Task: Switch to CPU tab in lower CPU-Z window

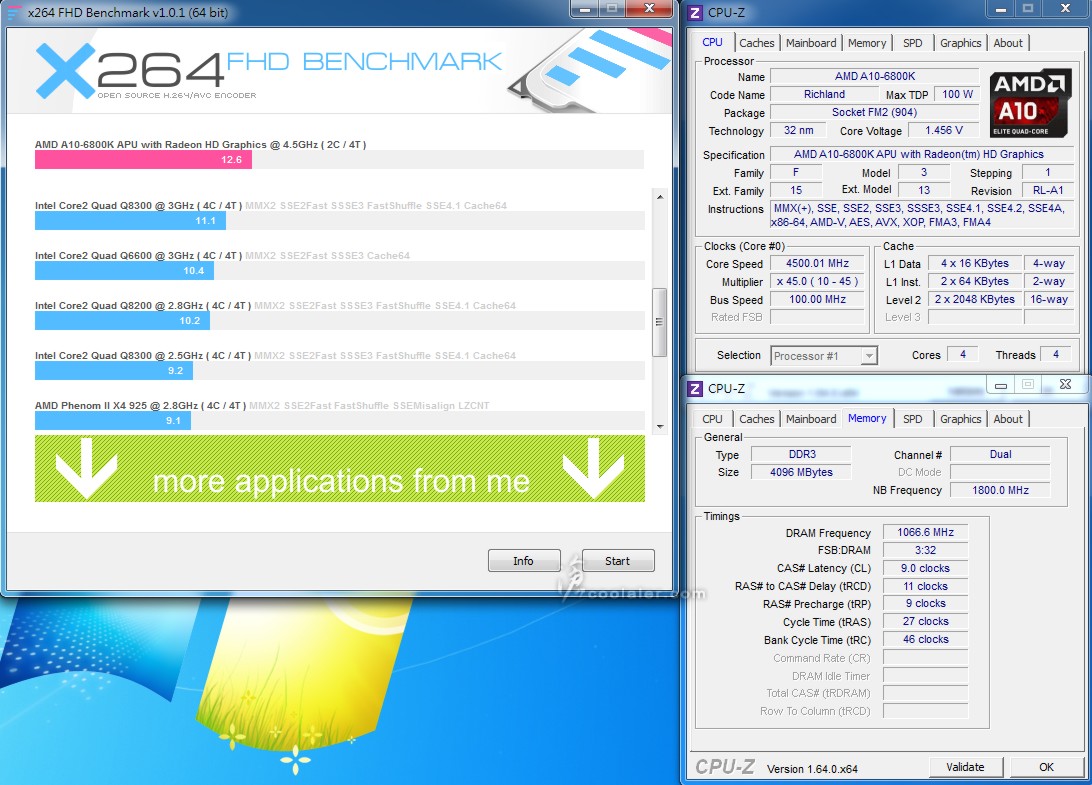Action: 712,419
